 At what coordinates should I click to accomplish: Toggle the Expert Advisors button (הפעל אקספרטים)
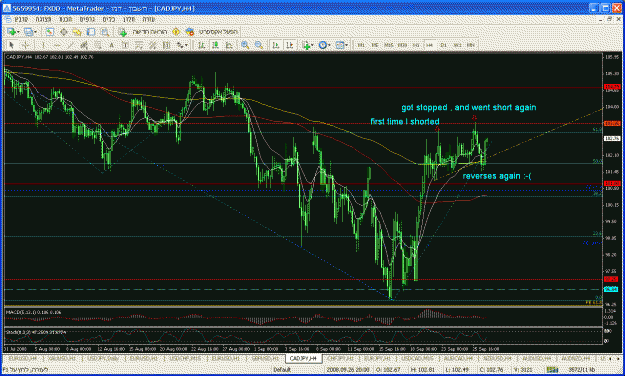212,32
